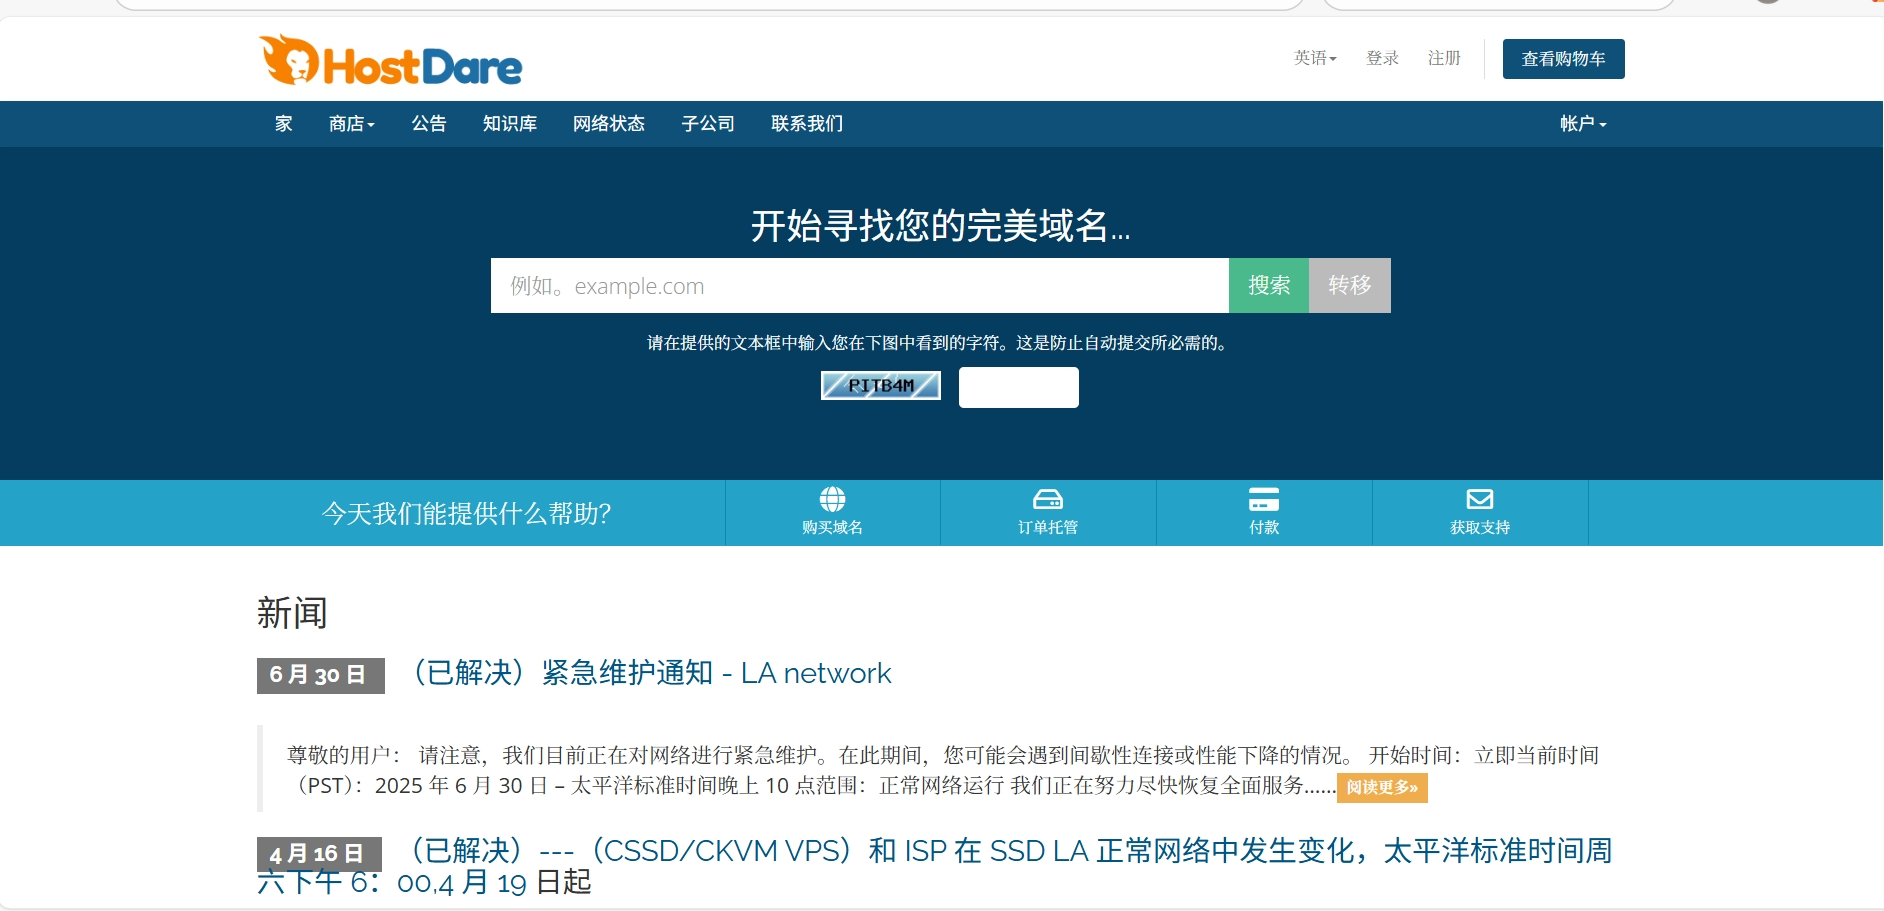Click the 查看购物车 view cart button
This screenshot has height=911, width=1884.
[x=1562, y=59]
